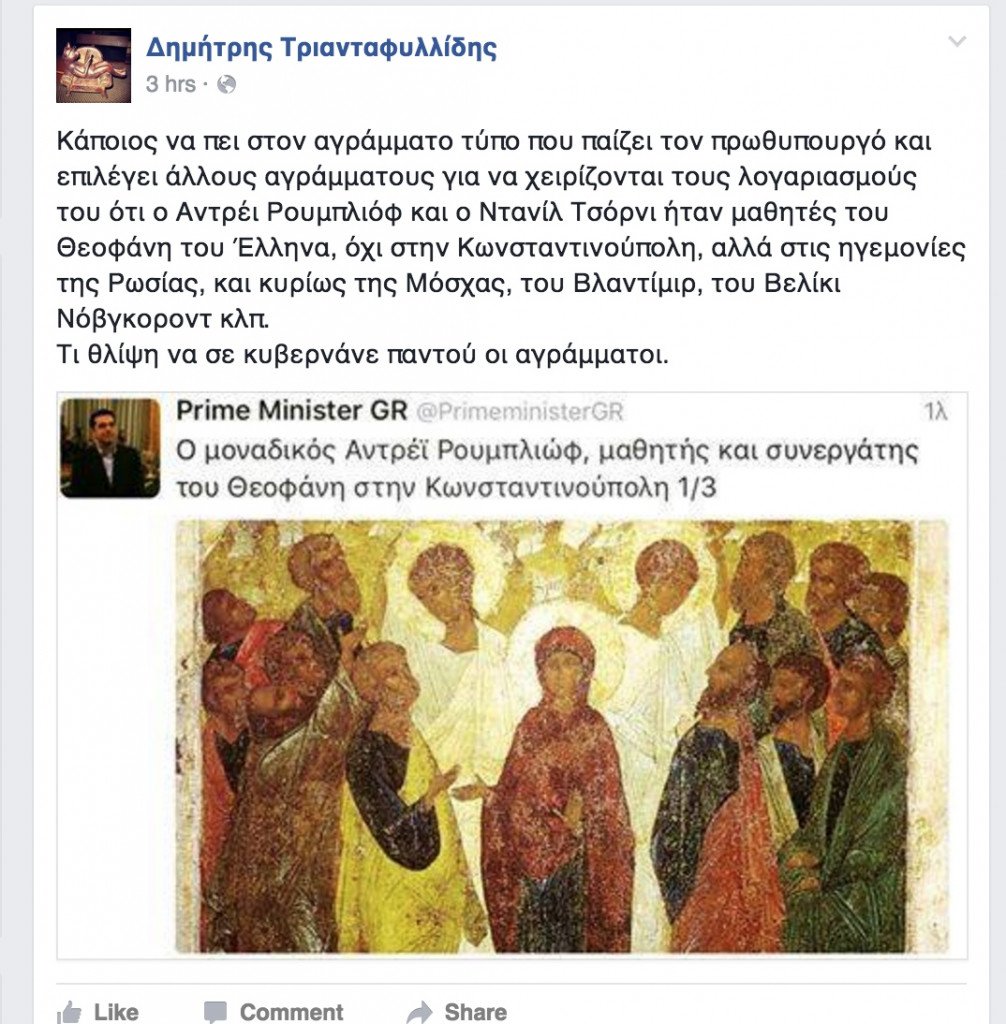The height and width of the screenshot is (1024, 1006).
Task: Click the tweet text about Αντρέϊ Ρουμπλιώφ
Action: point(547,469)
